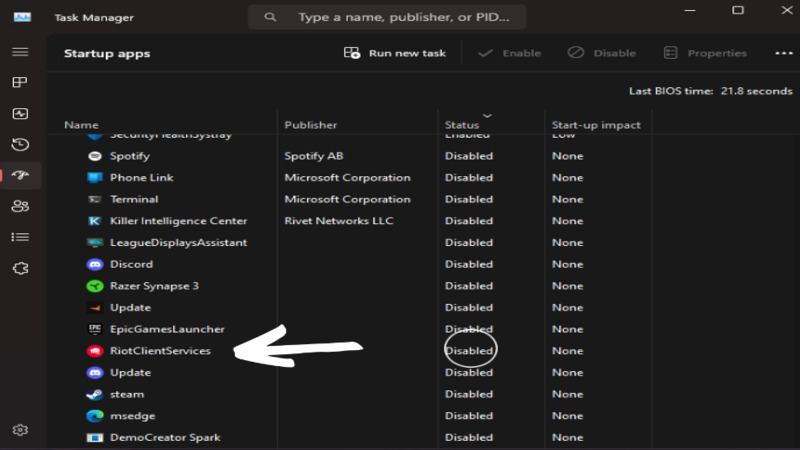Go to Processes page in sidebar

20,83
